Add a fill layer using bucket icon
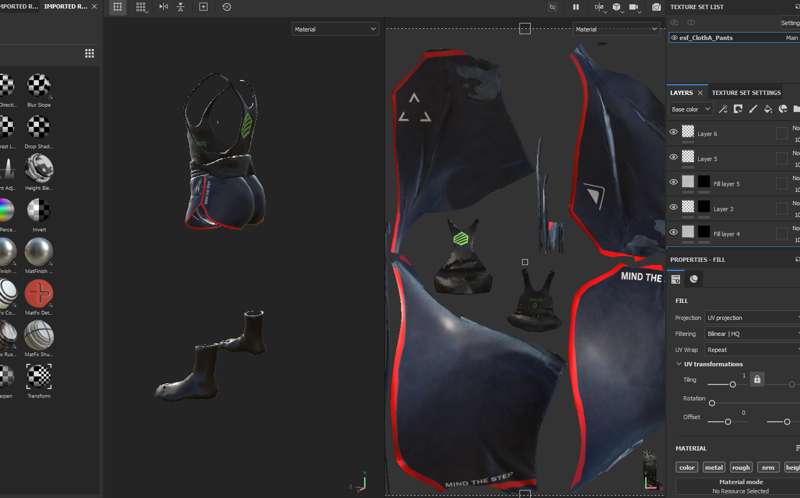 click(767, 109)
